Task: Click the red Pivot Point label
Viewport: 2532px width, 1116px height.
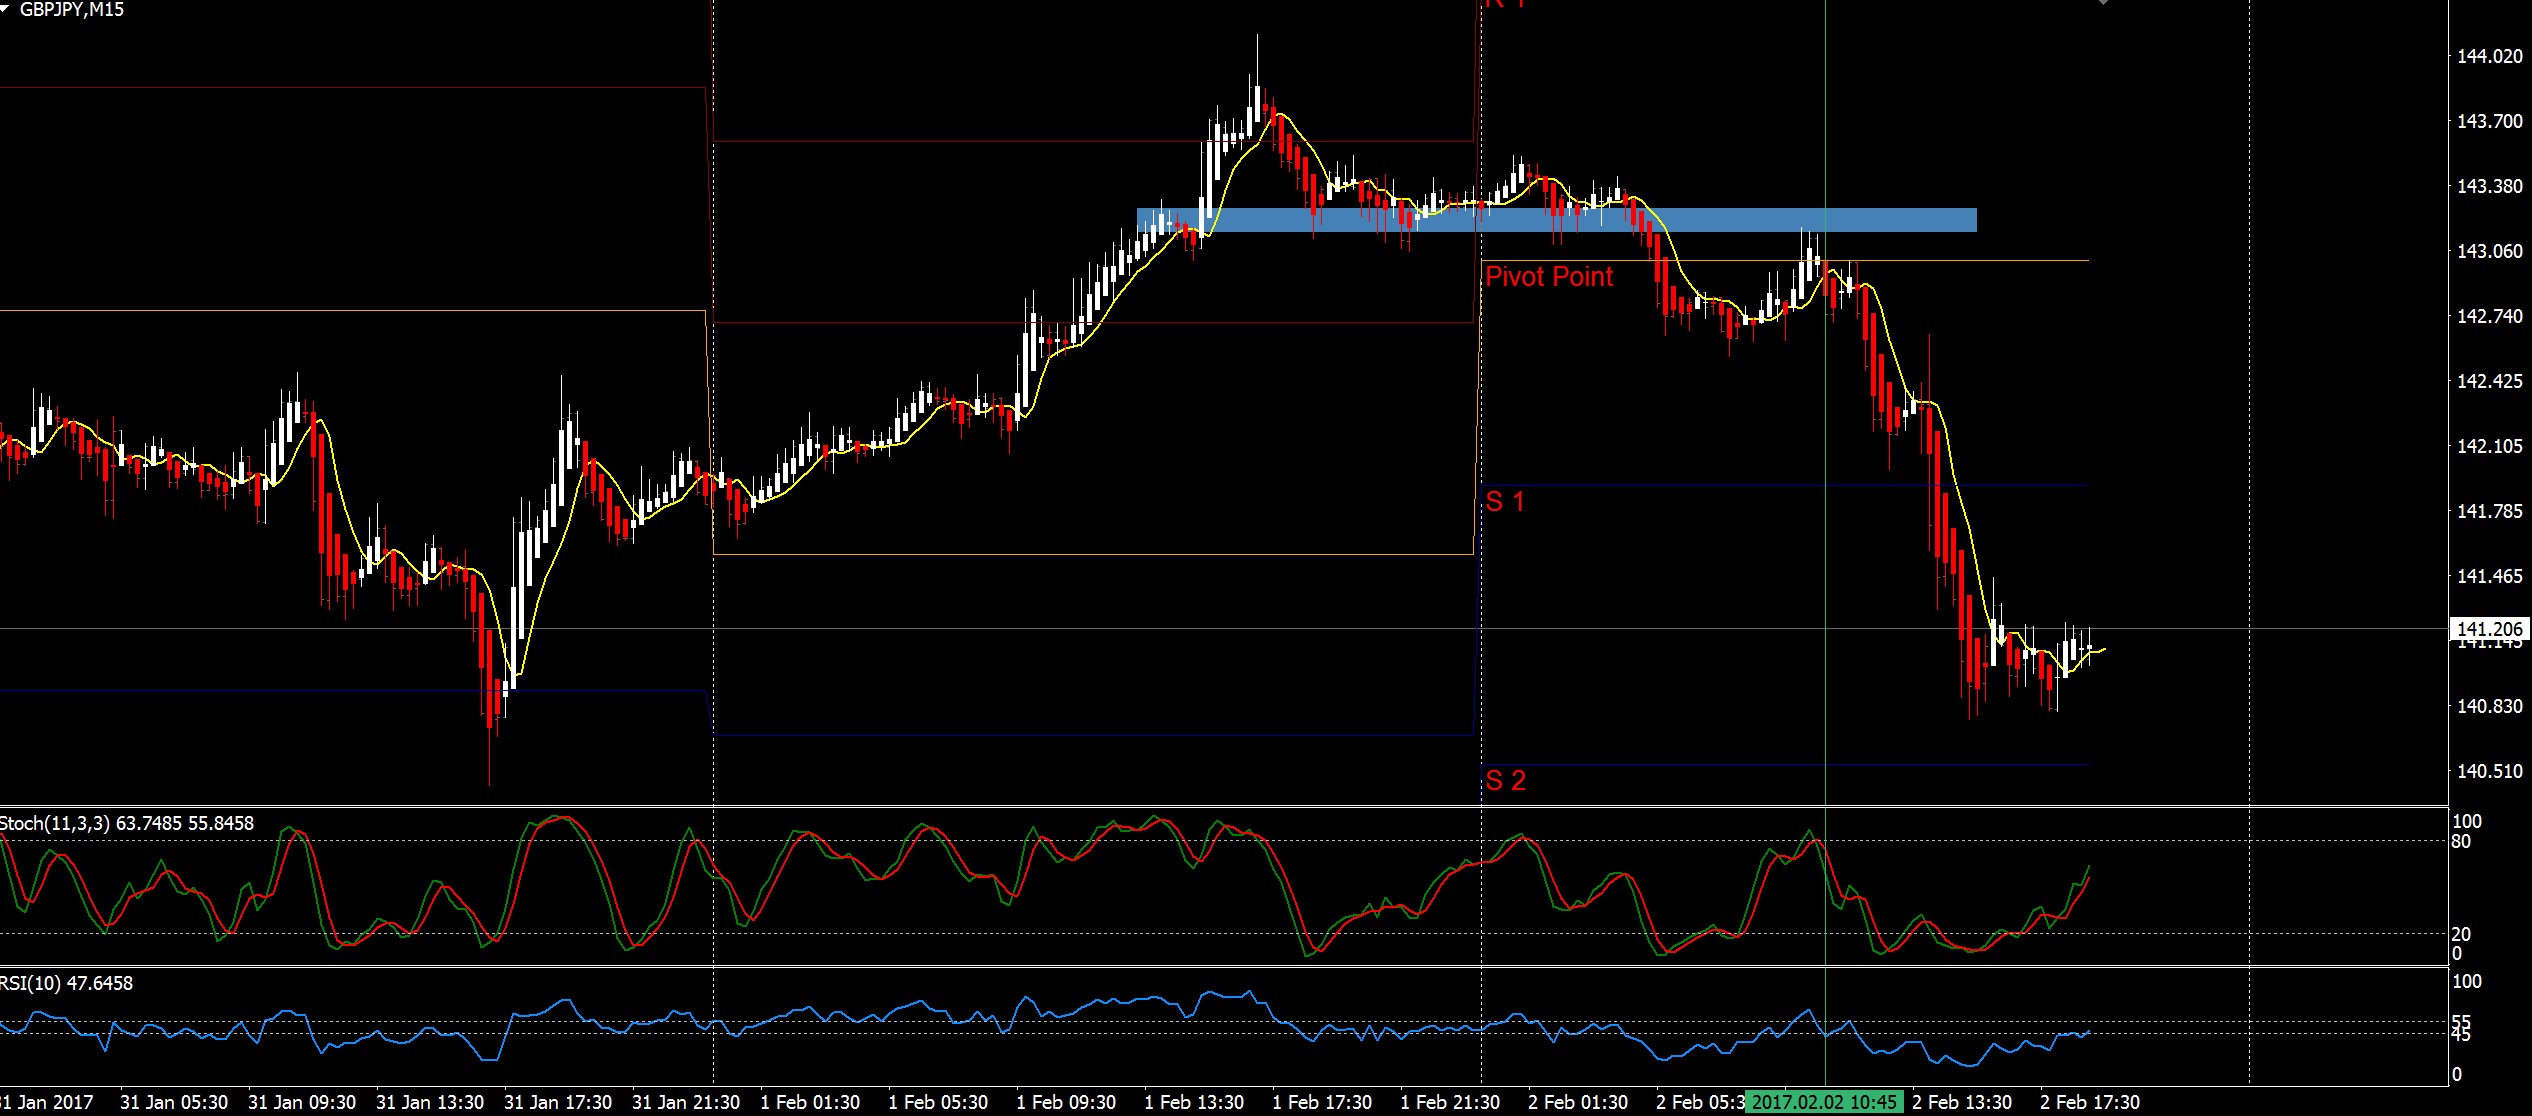Action: click(1548, 277)
